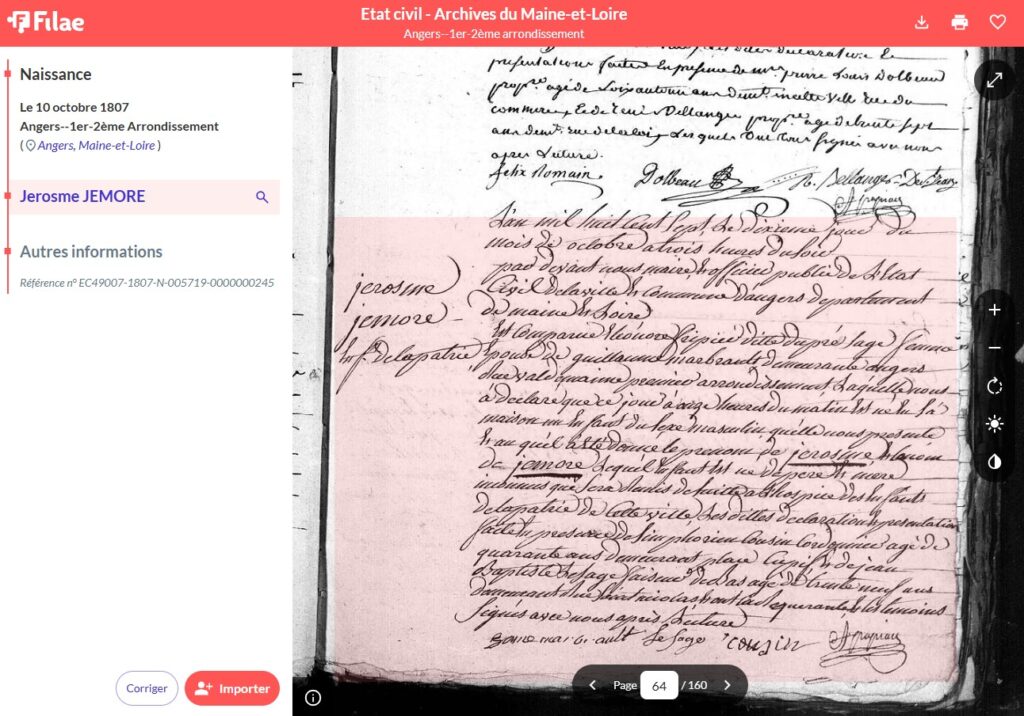Add record to favorites with heart icon

[x=997, y=22]
